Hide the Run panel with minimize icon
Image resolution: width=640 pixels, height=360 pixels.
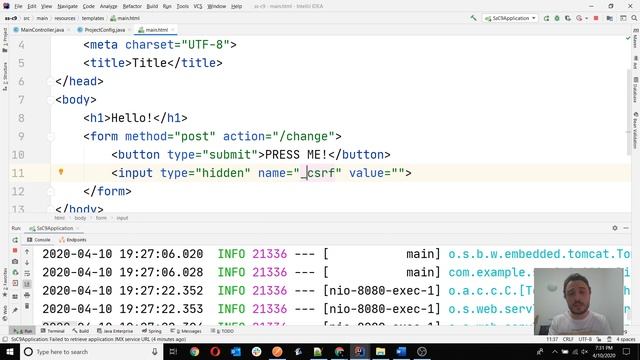(x=626, y=228)
